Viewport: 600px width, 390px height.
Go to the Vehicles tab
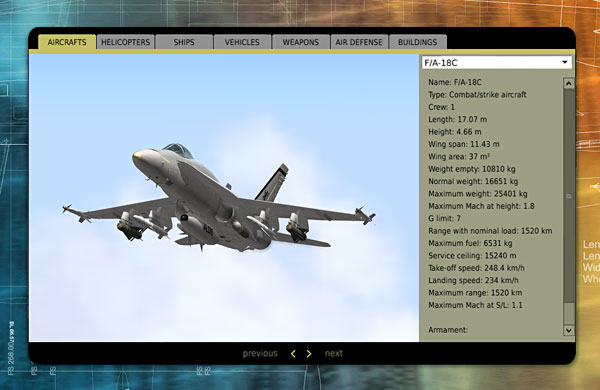tap(242, 42)
